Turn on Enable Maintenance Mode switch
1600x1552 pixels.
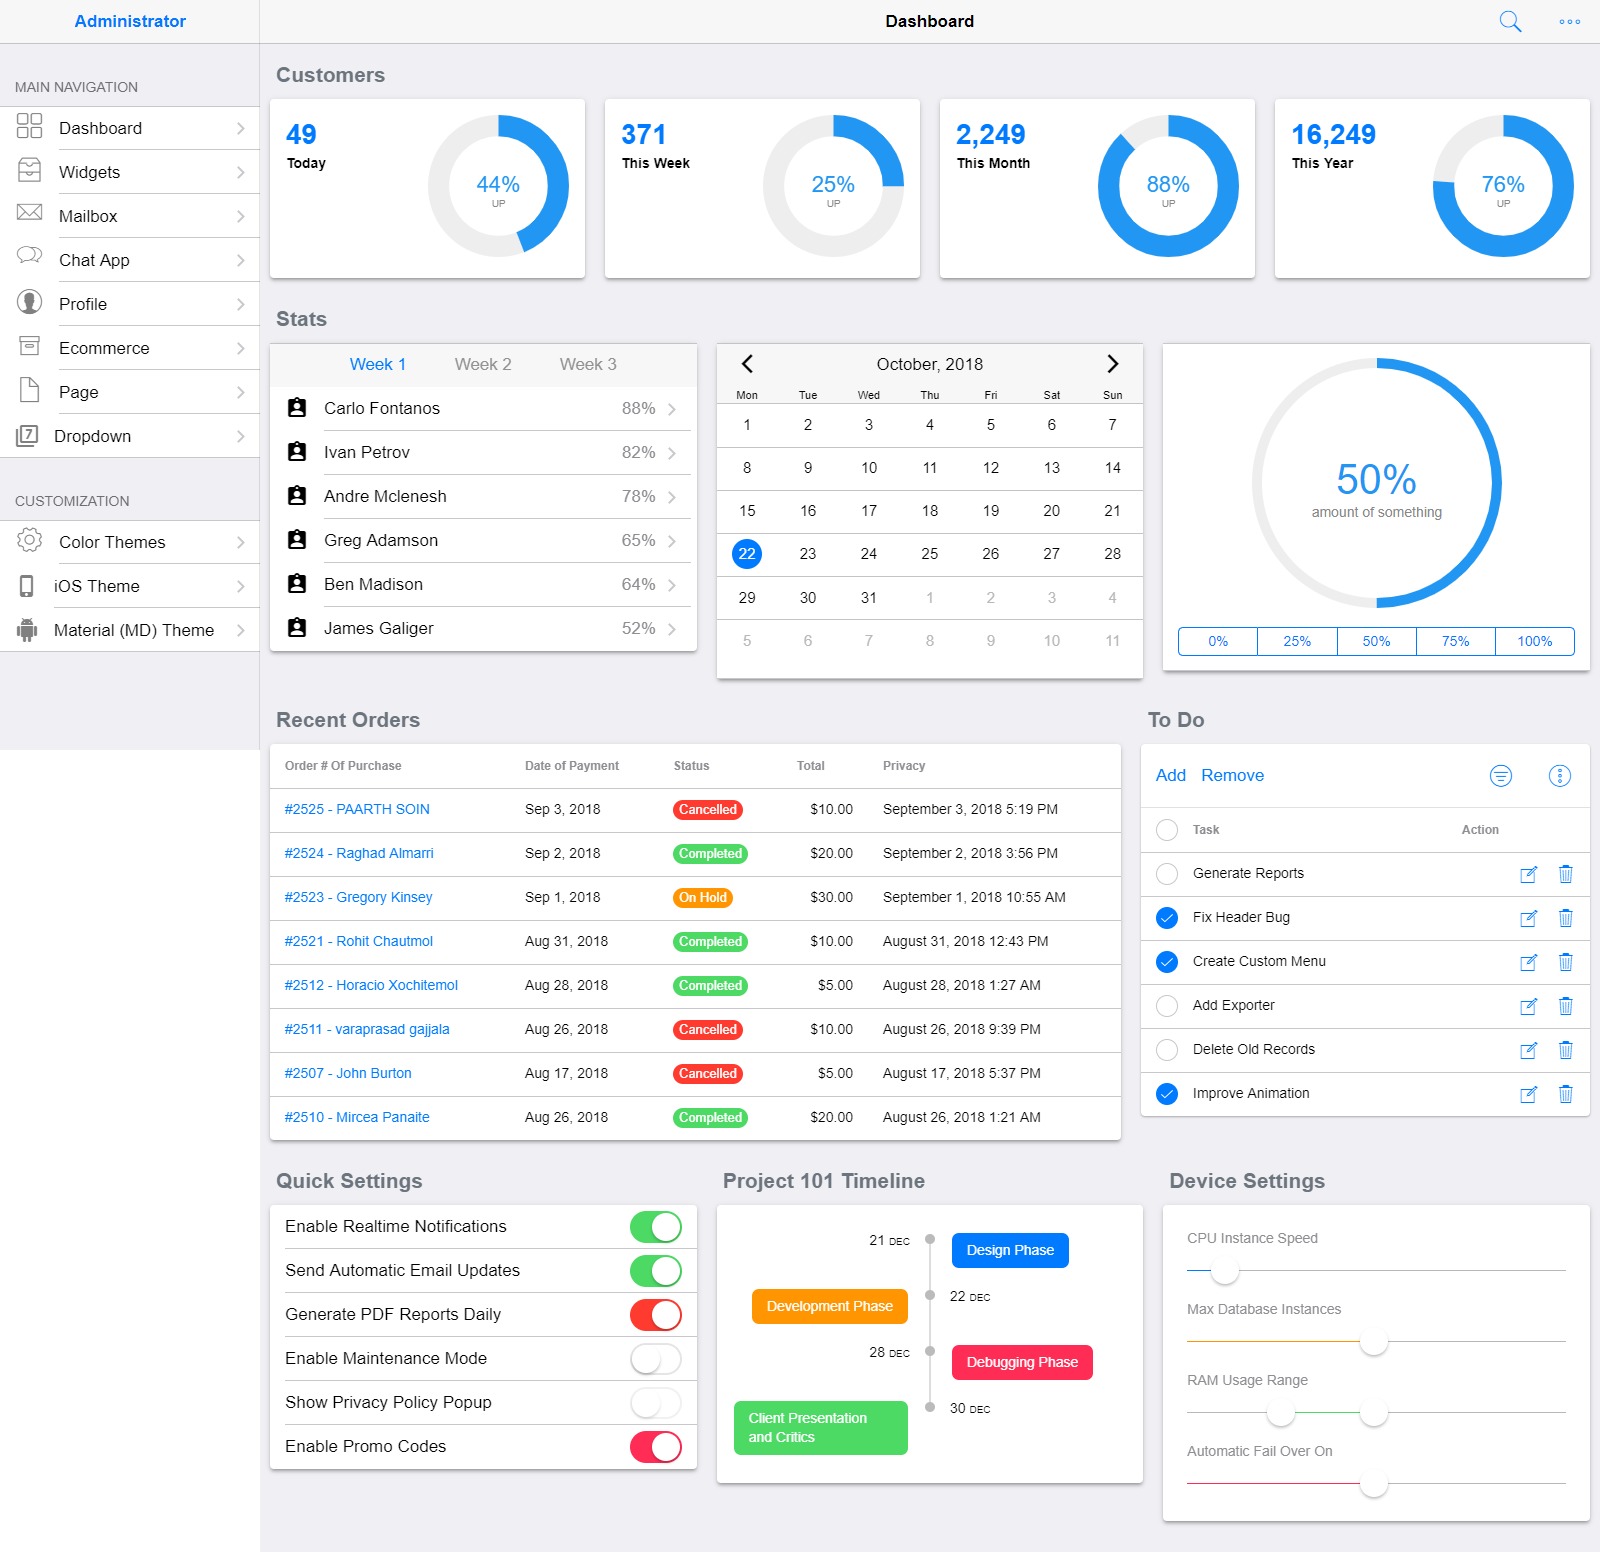click(x=656, y=1359)
